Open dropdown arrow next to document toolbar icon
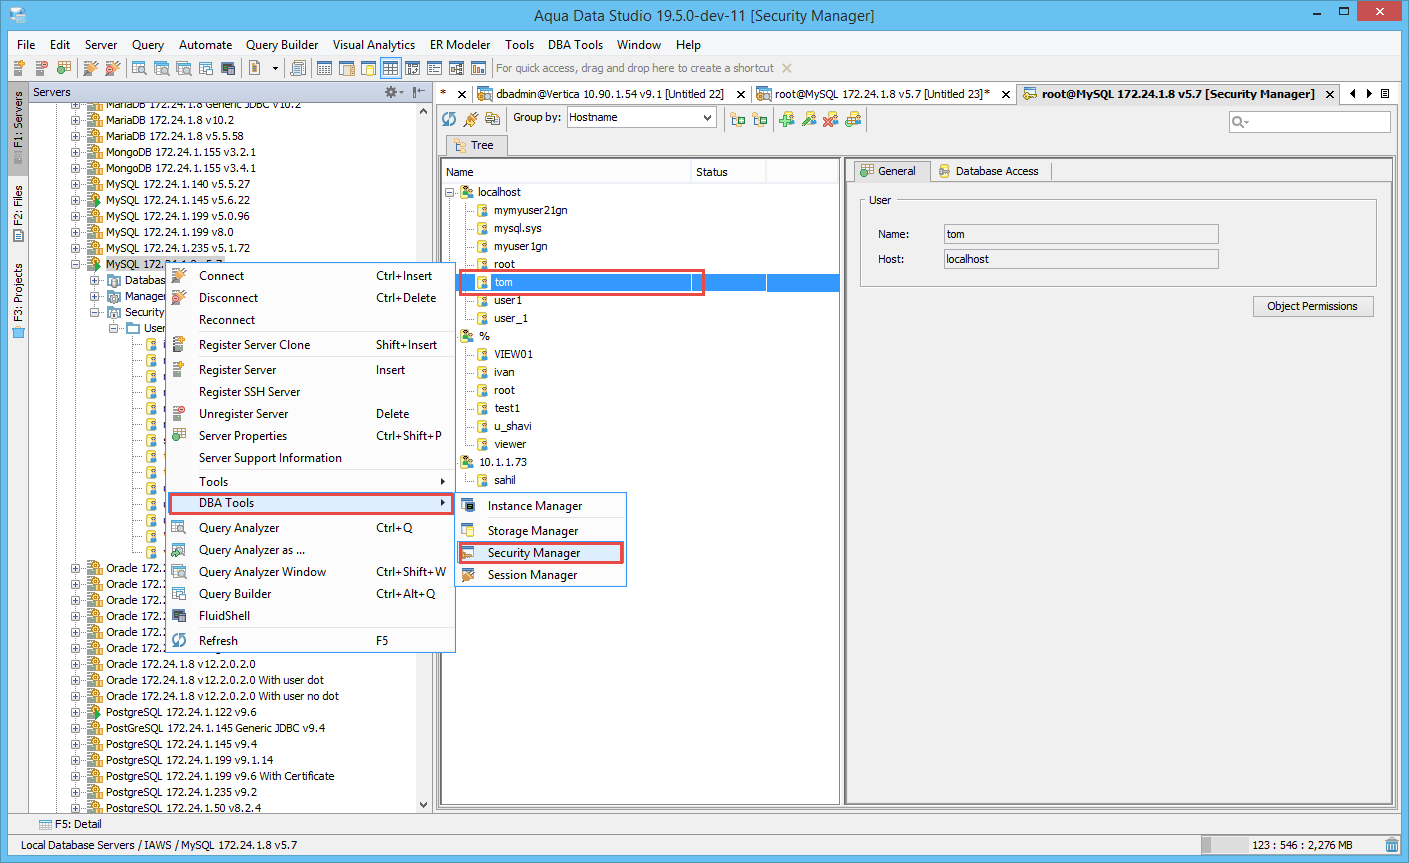This screenshot has height=863, width=1409. pyautogui.click(x=273, y=68)
